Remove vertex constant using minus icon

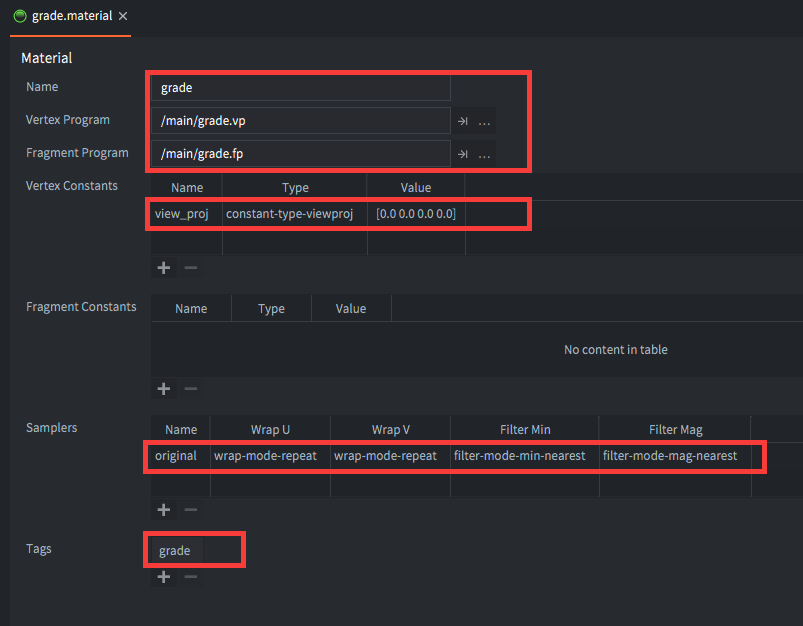[x=190, y=267]
